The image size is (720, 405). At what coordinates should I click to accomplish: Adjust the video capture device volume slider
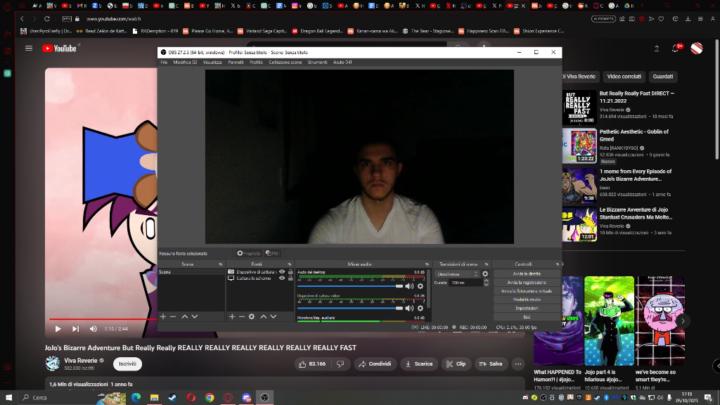tap(350, 308)
